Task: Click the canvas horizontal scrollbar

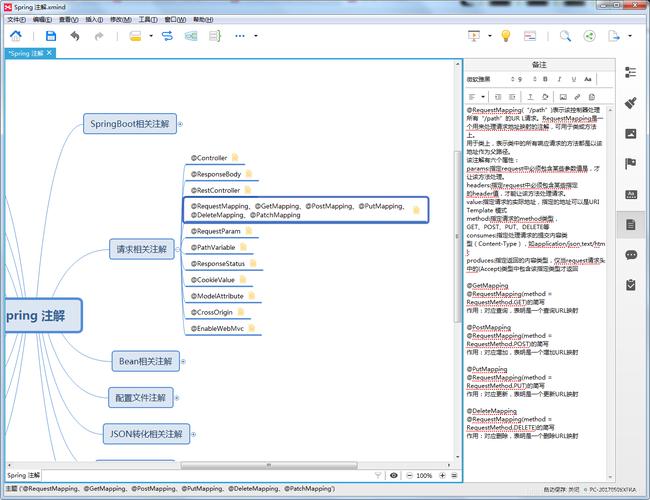Action: (x=269, y=465)
